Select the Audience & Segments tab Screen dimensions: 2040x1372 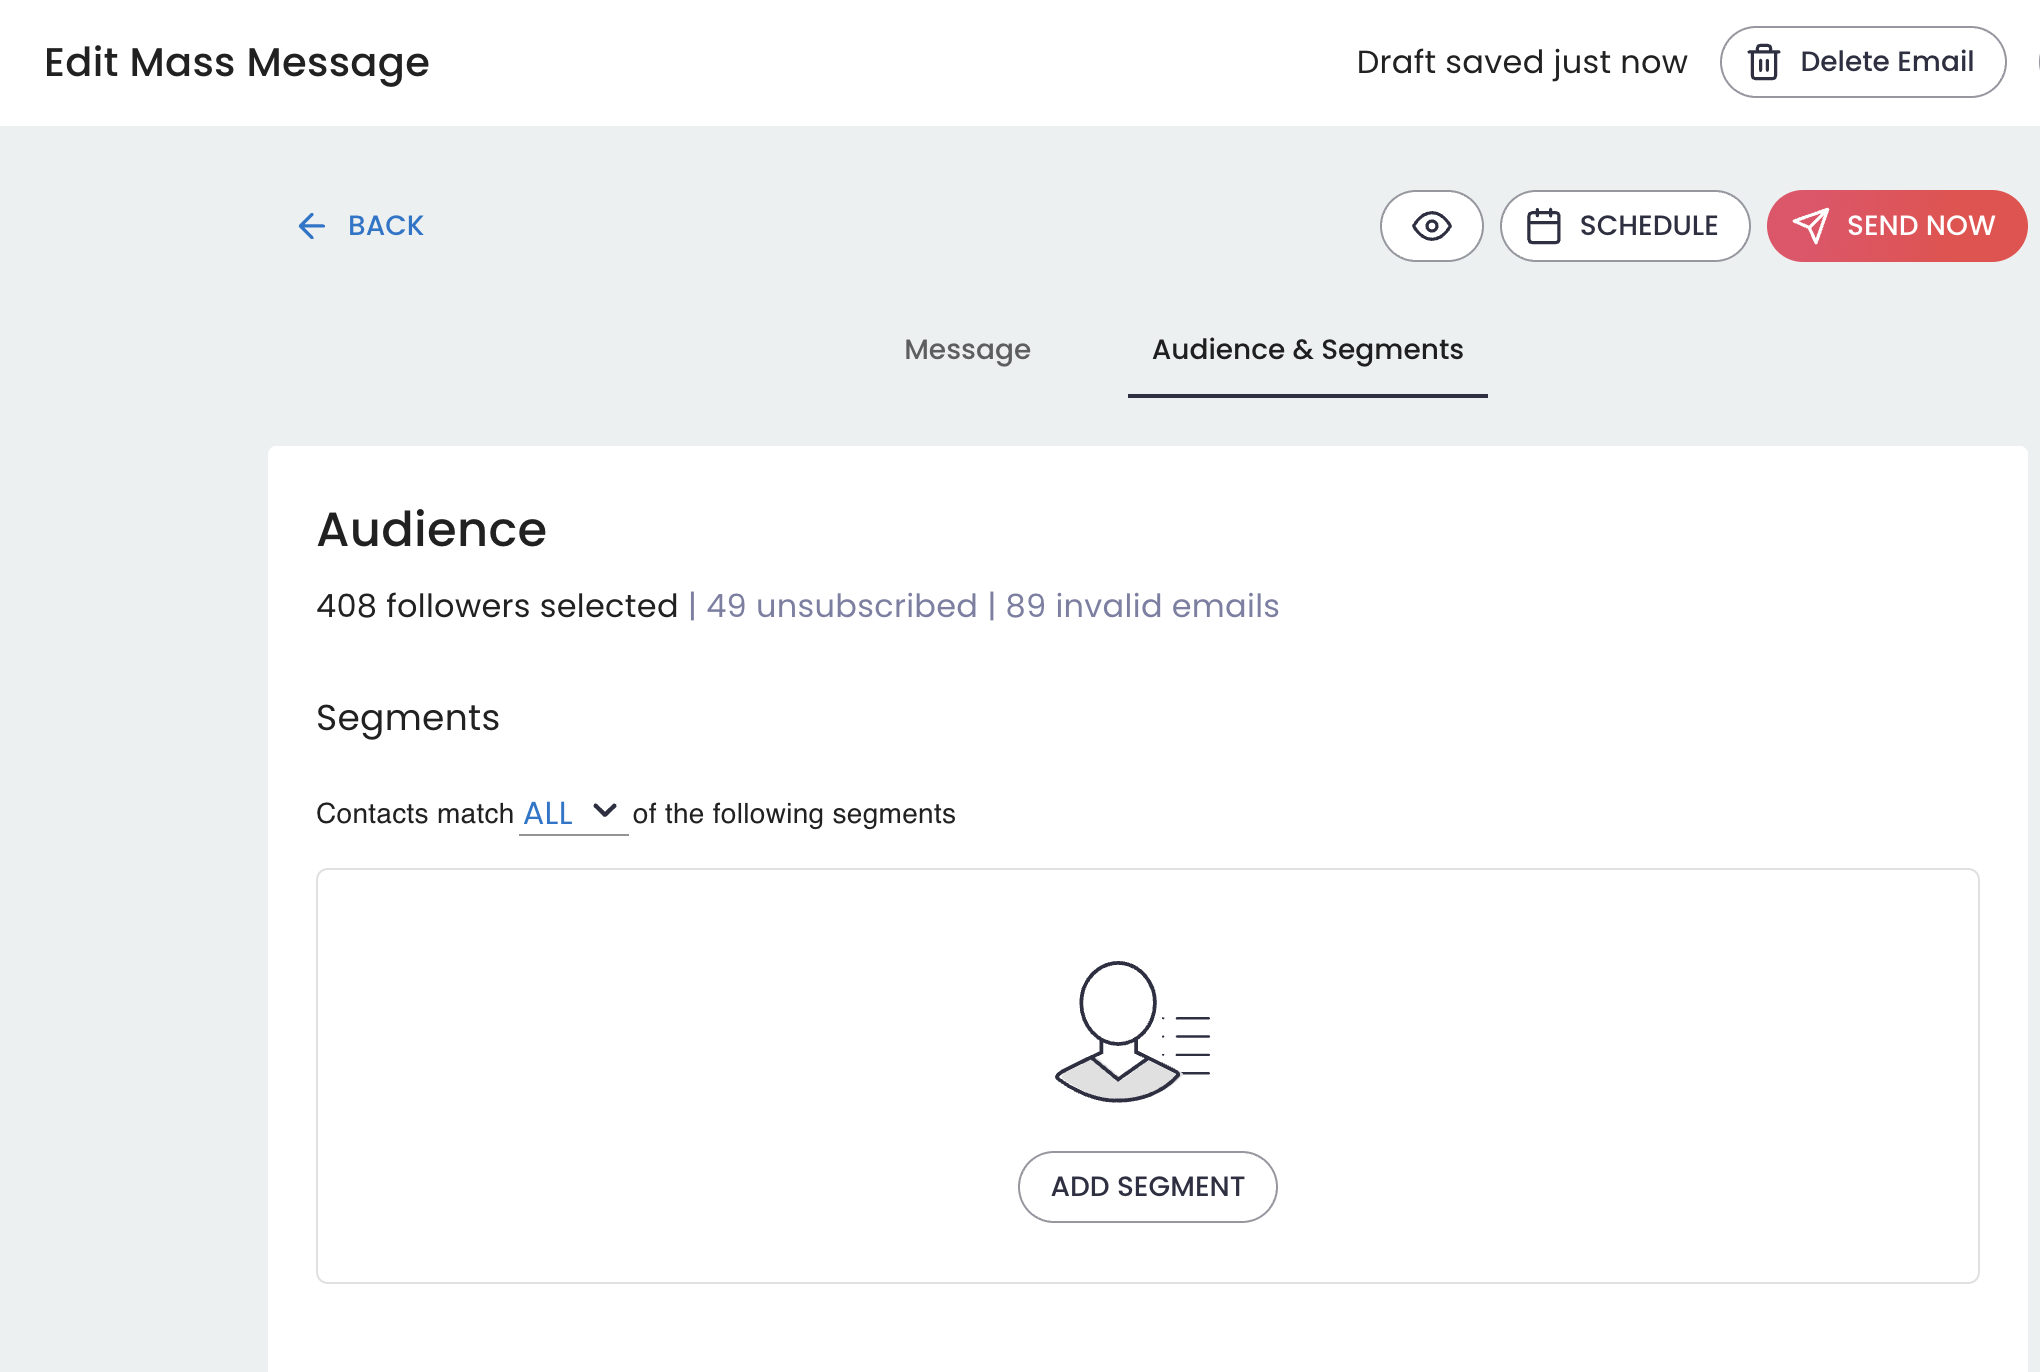point(1307,349)
